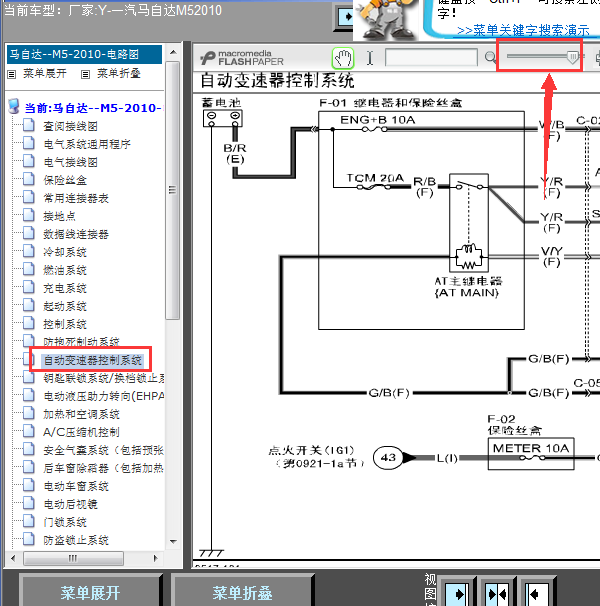This screenshot has width=600, height=606.
Task: Click the bottom view button with right arrow
Action: 457,594
